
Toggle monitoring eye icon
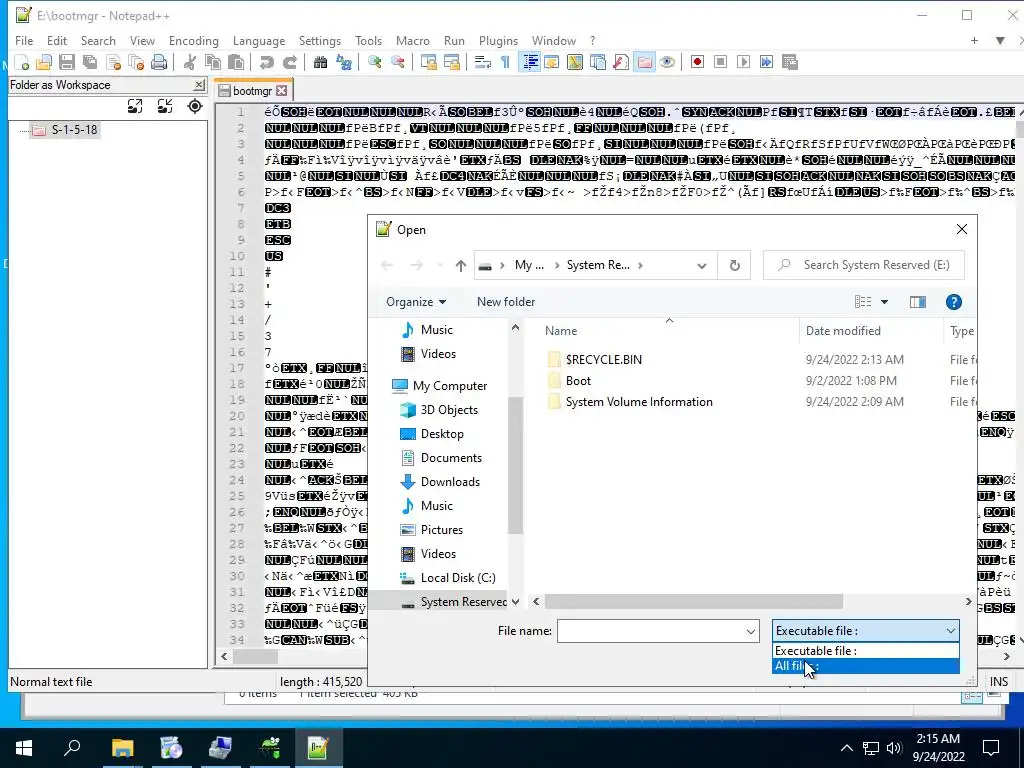(x=667, y=62)
